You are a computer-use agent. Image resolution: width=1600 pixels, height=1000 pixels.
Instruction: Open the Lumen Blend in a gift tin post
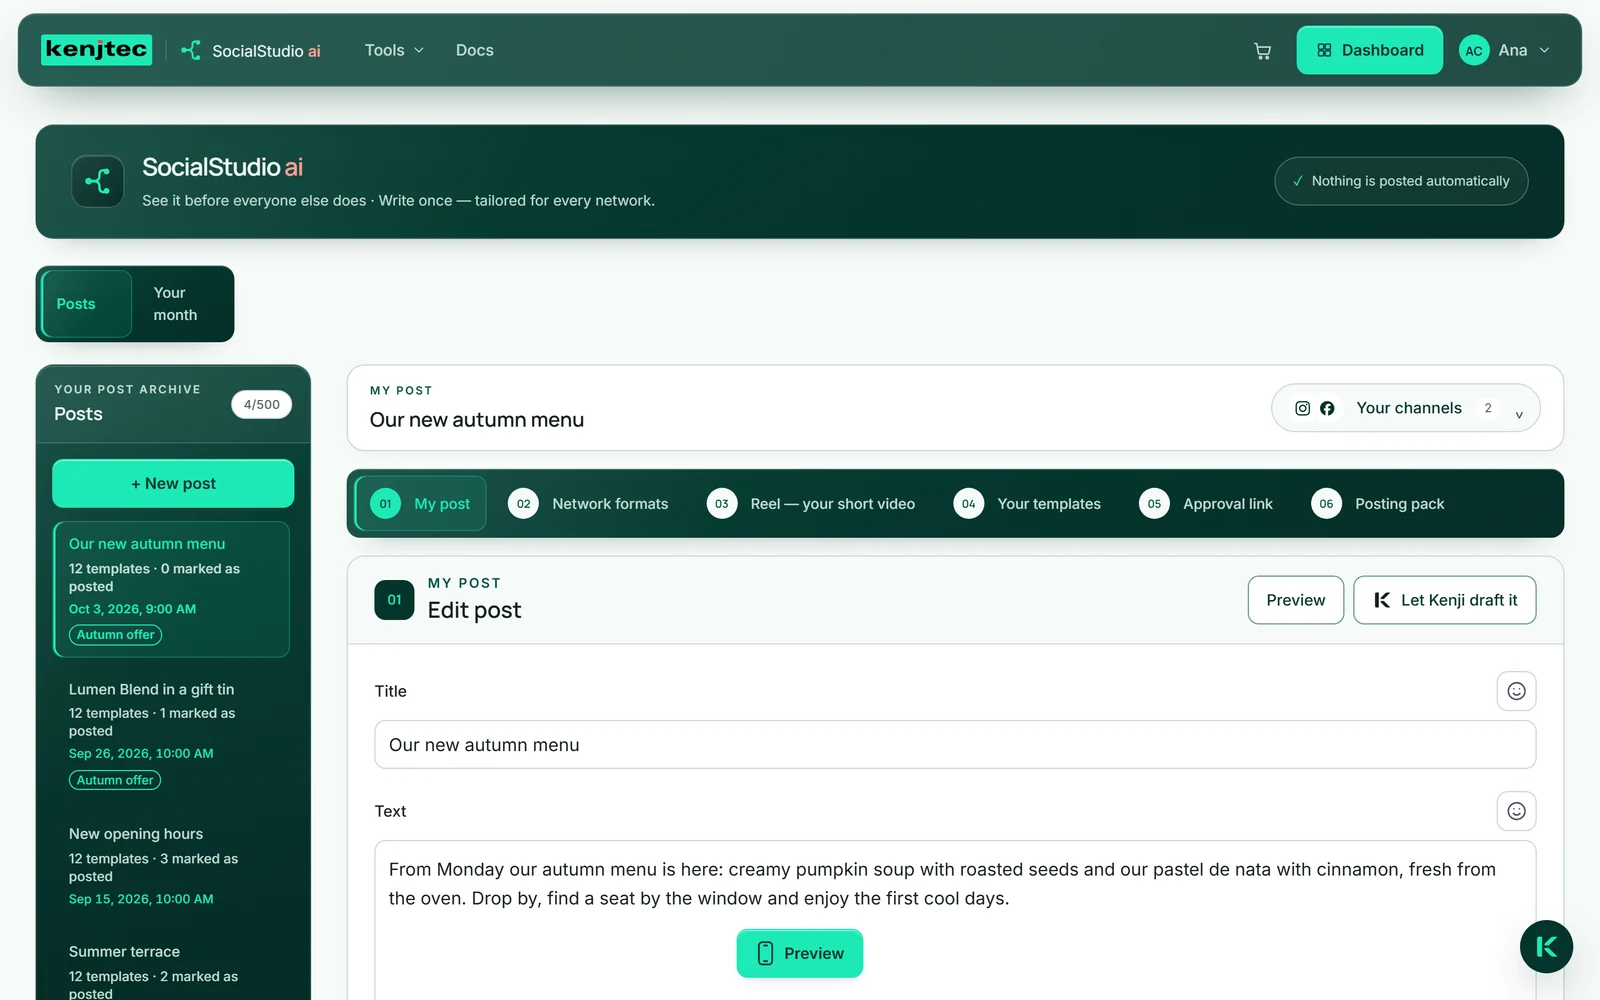(x=171, y=734)
